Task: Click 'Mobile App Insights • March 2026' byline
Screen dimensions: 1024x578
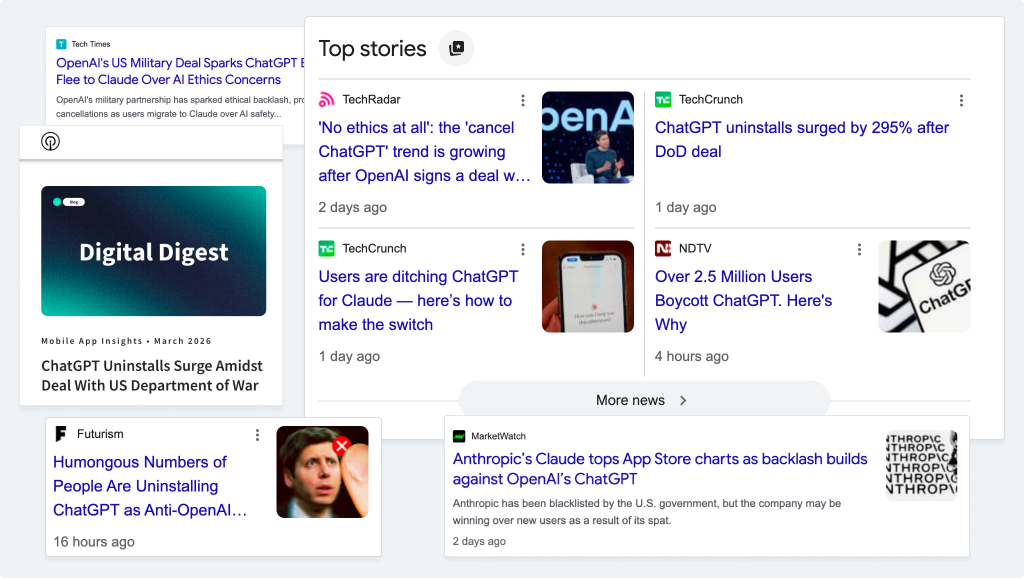Action: tap(126, 341)
